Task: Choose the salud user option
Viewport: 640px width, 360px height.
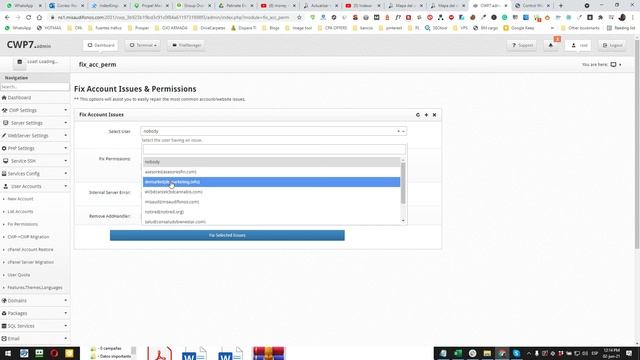Action: [271, 221]
